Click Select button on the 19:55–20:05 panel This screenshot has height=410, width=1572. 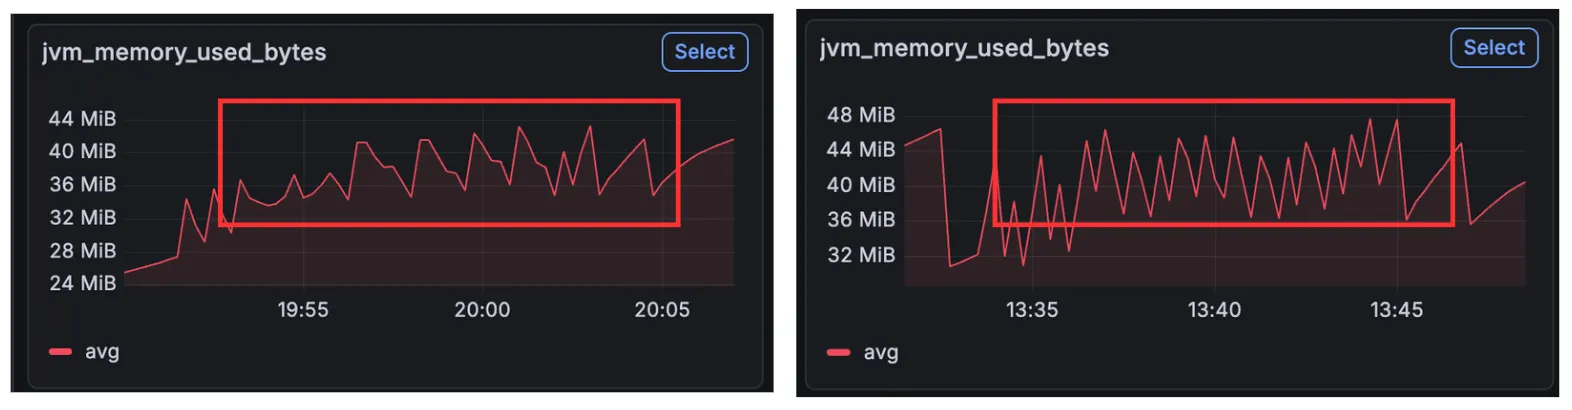704,52
